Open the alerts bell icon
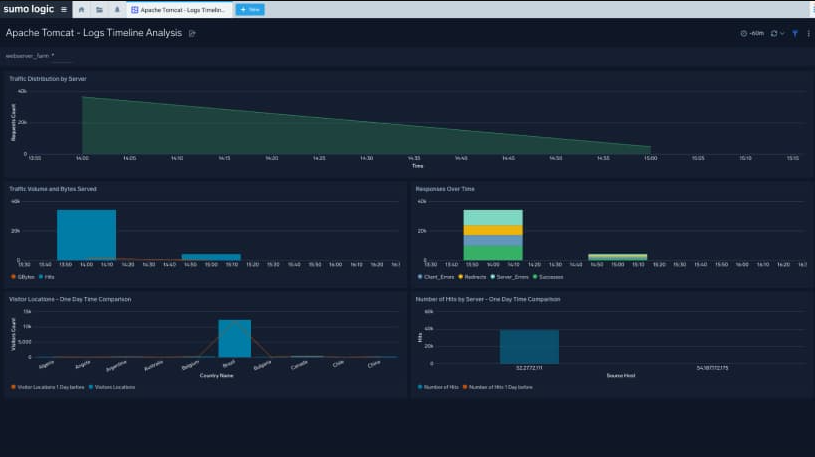 click(x=118, y=9)
